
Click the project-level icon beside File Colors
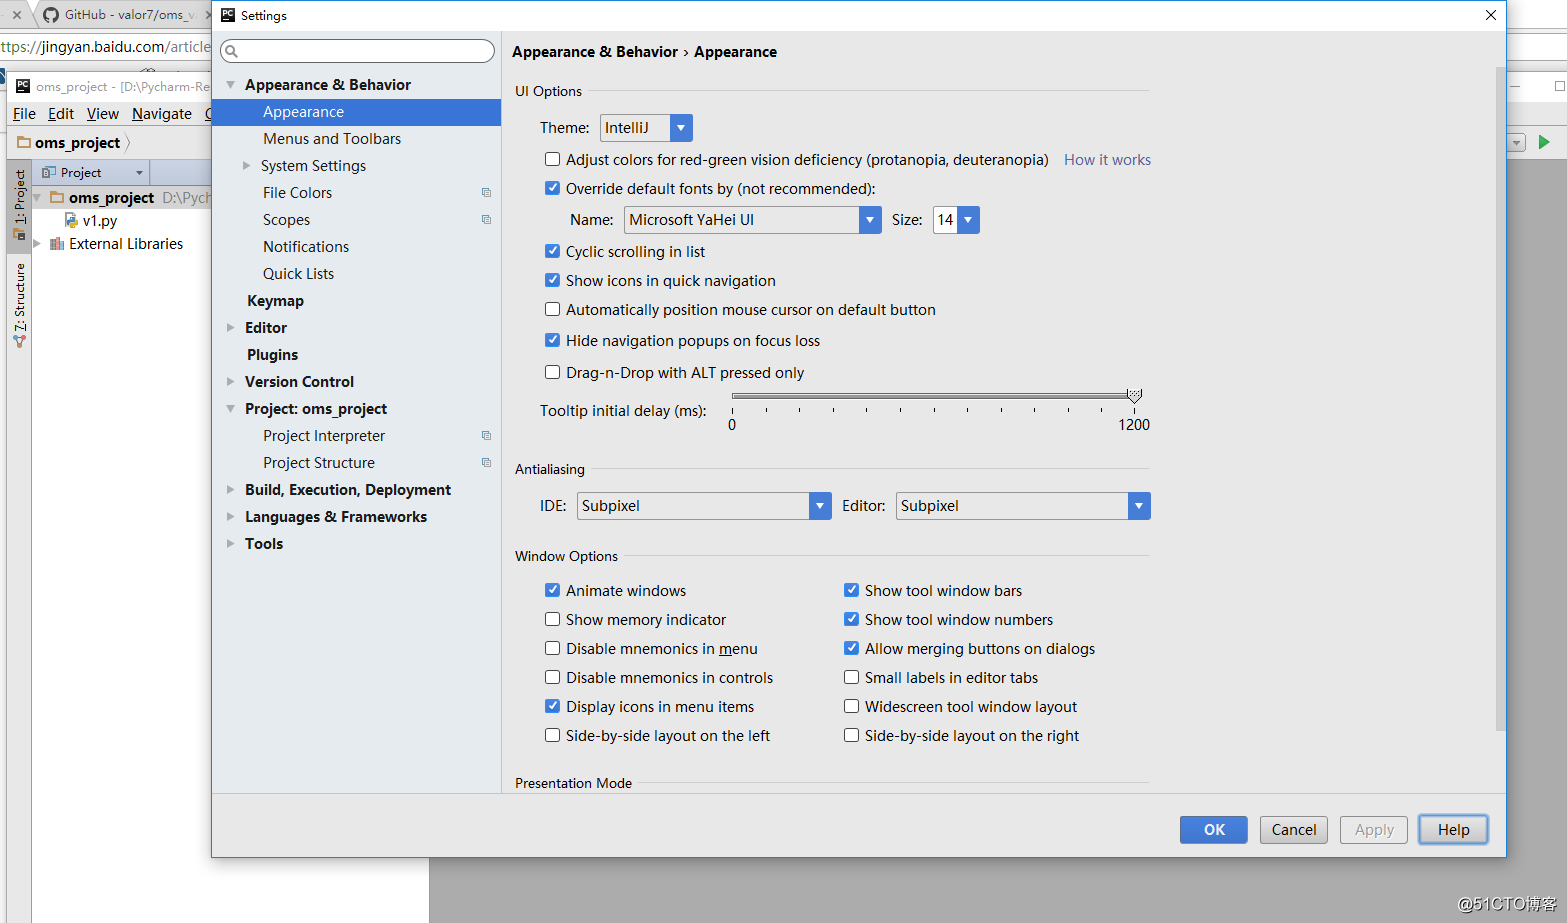tap(486, 193)
